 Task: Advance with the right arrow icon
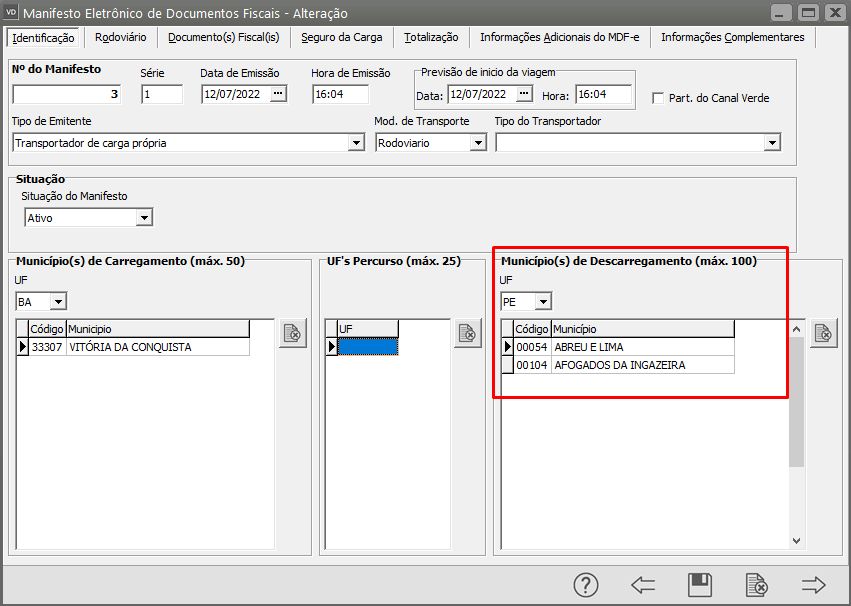click(x=813, y=585)
